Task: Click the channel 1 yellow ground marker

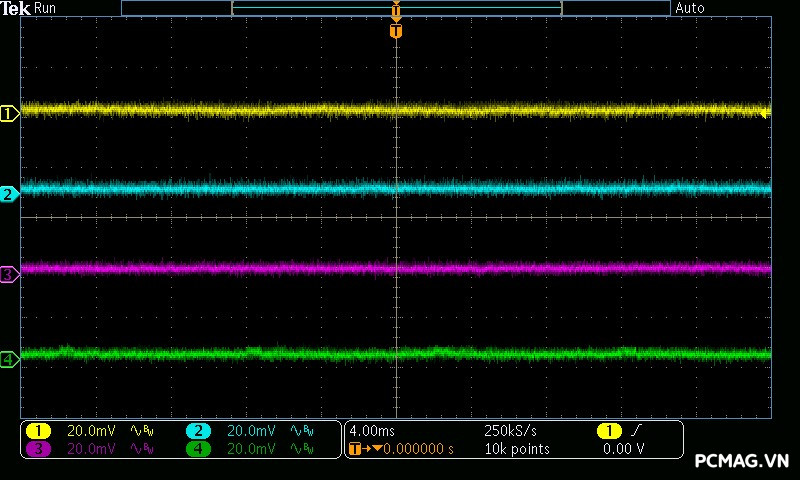Action: (9, 114)
